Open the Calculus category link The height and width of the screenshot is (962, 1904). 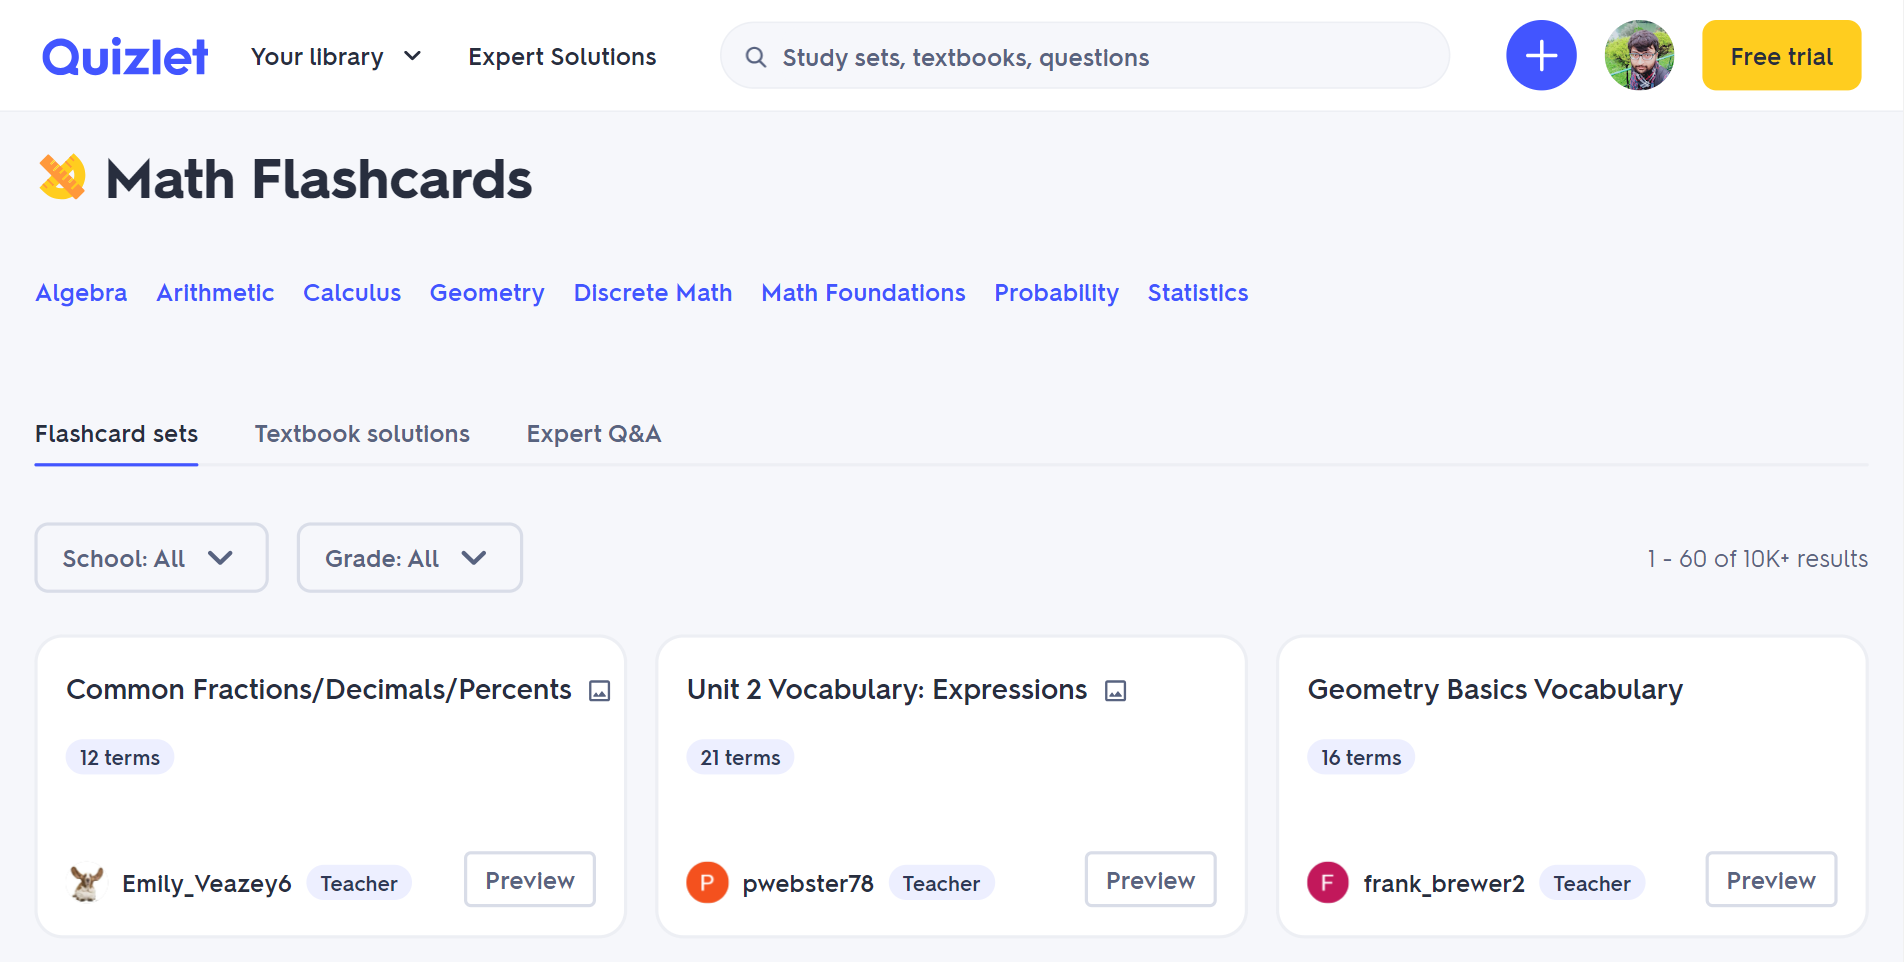352,293
